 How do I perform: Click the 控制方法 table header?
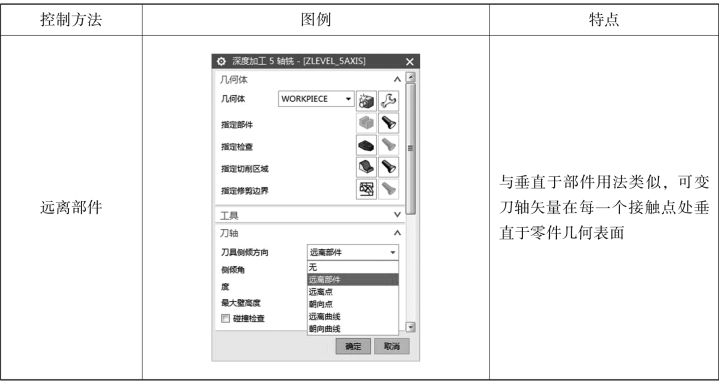(x=71, y=20)
